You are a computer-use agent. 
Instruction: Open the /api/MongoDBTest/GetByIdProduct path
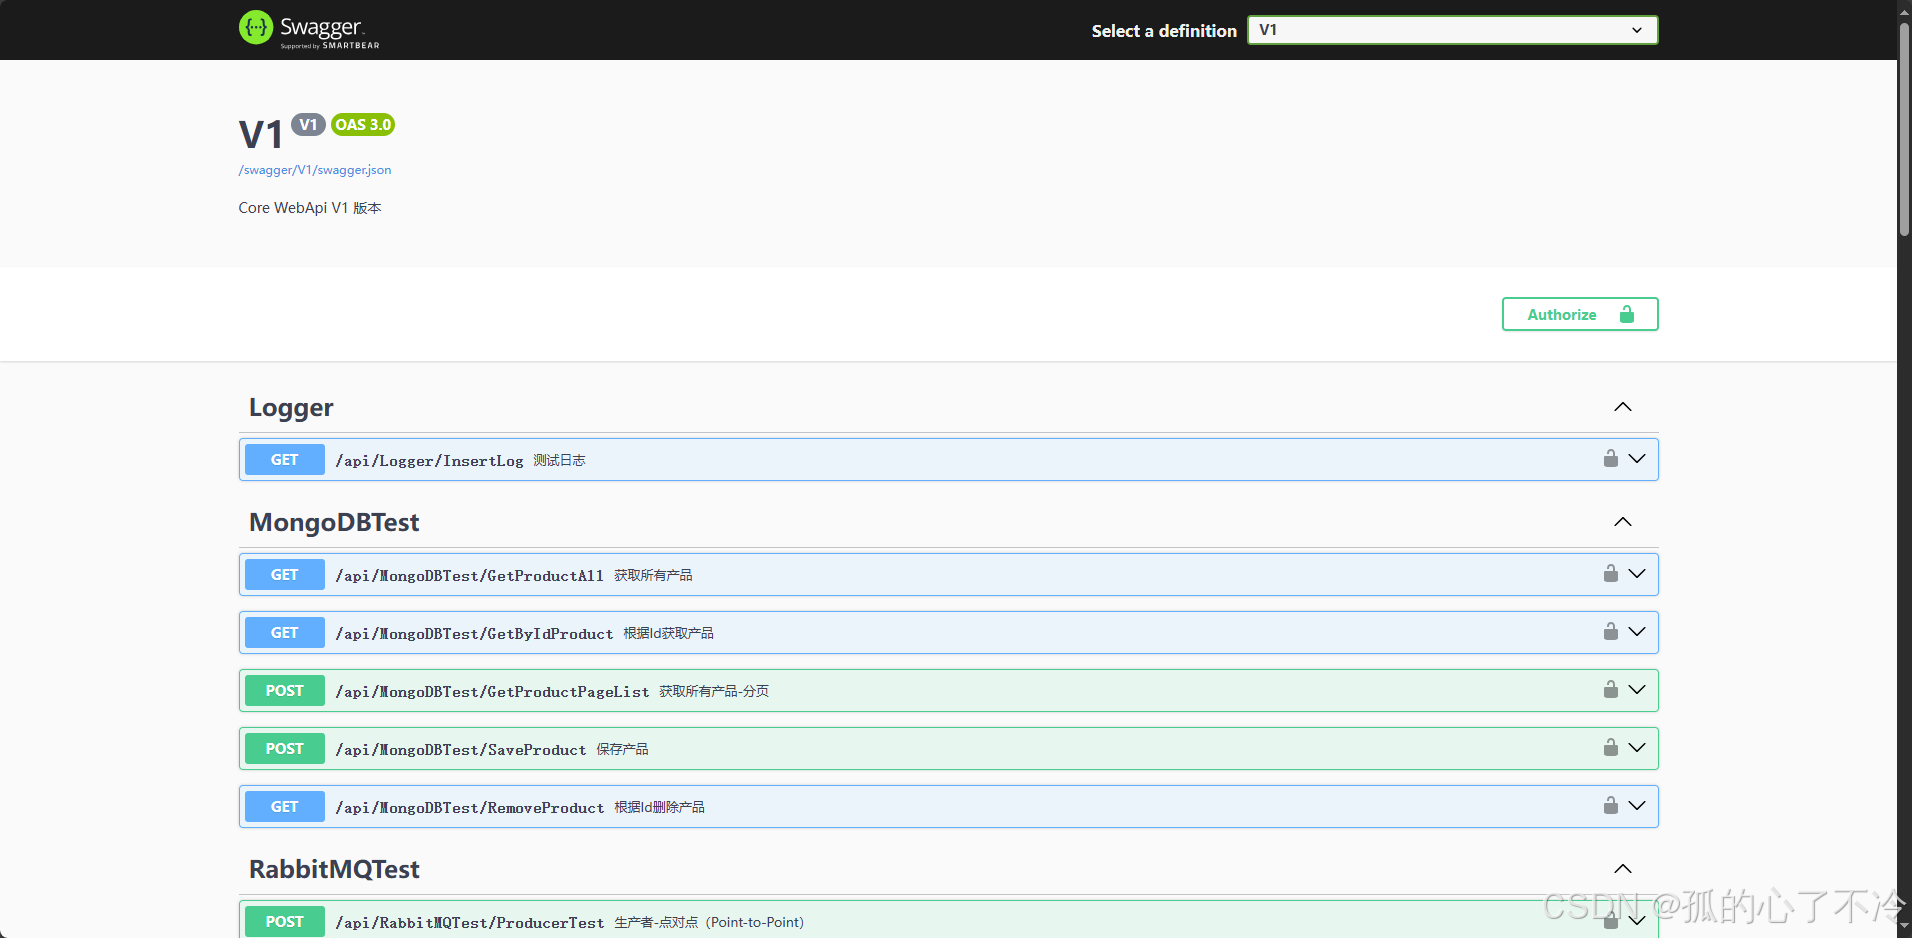tap(474, 634)
